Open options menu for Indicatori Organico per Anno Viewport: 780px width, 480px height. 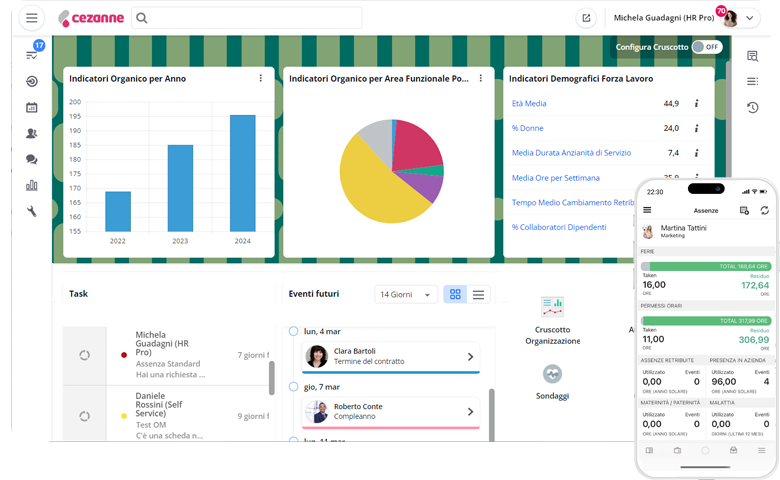[261, 78]
